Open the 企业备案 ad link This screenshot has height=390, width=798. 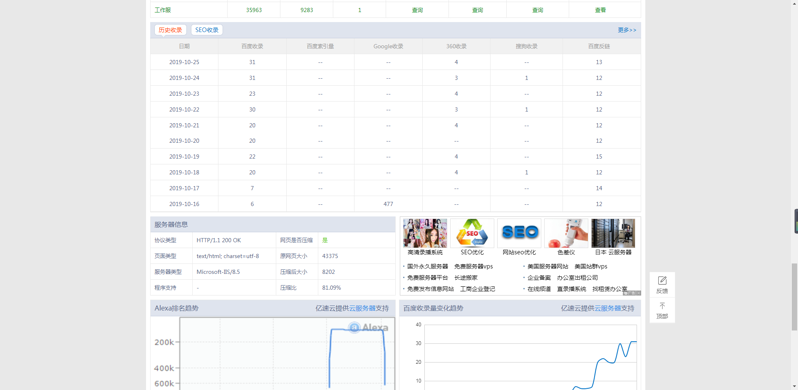[x=539, y=278]
